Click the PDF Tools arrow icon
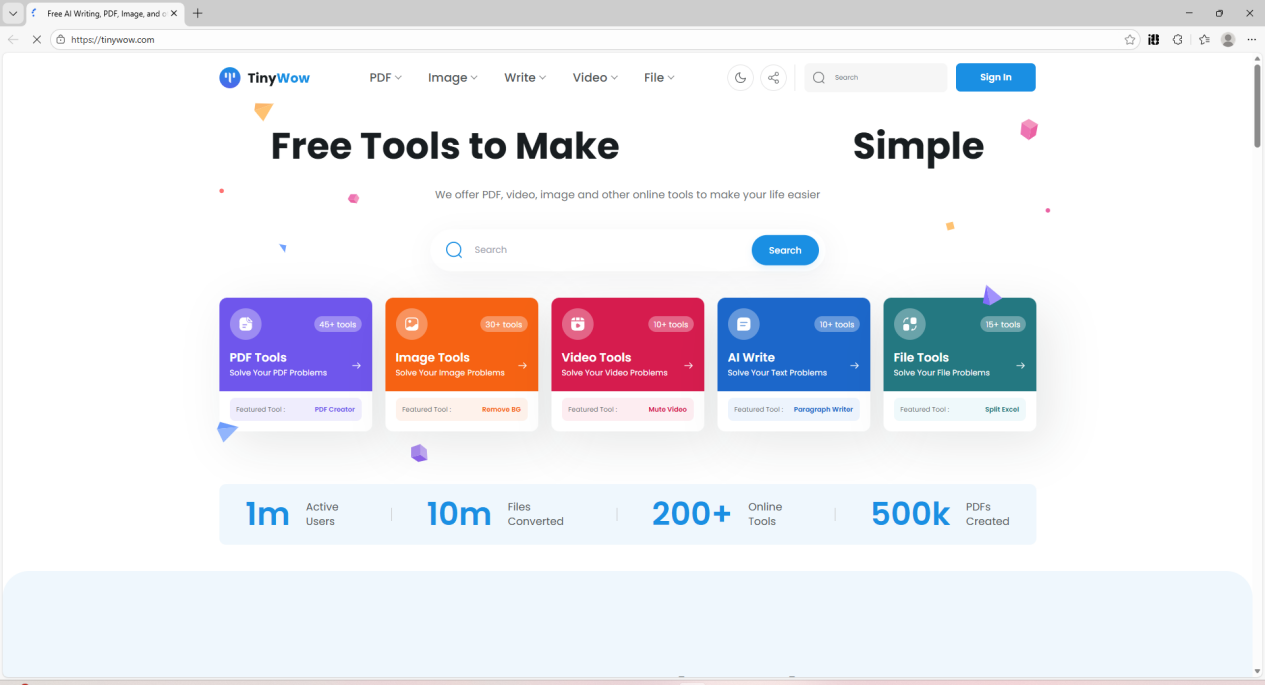This screenshot has height=685, width=1265. 356,365
